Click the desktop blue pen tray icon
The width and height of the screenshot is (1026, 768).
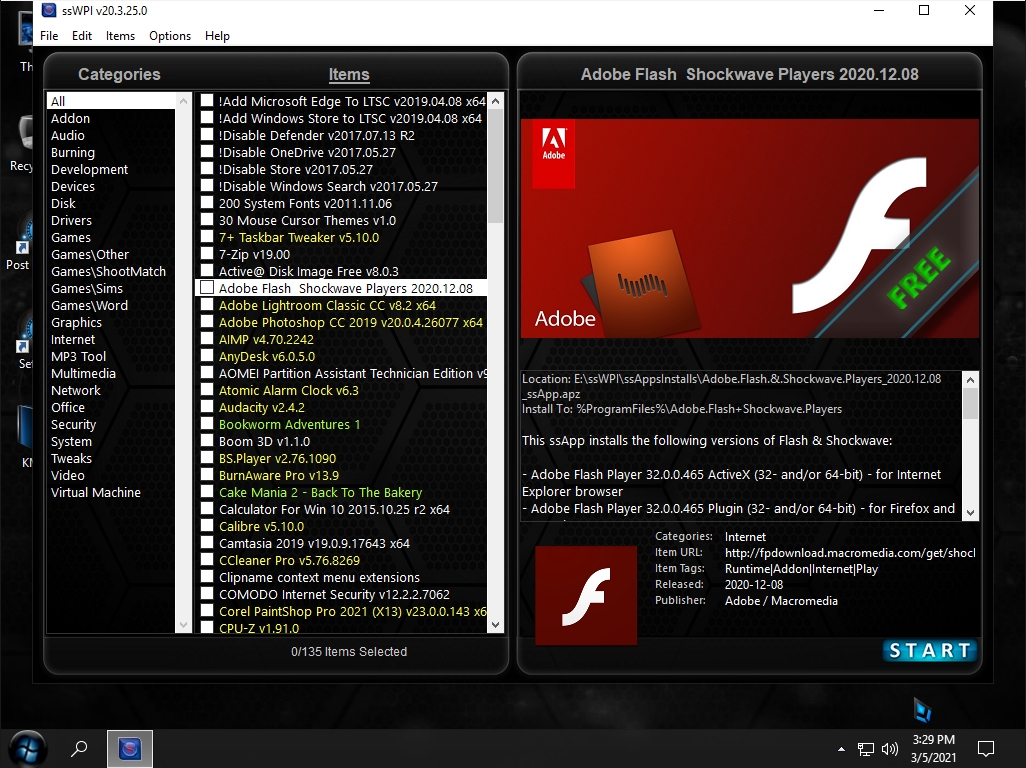tap(923, 710)
